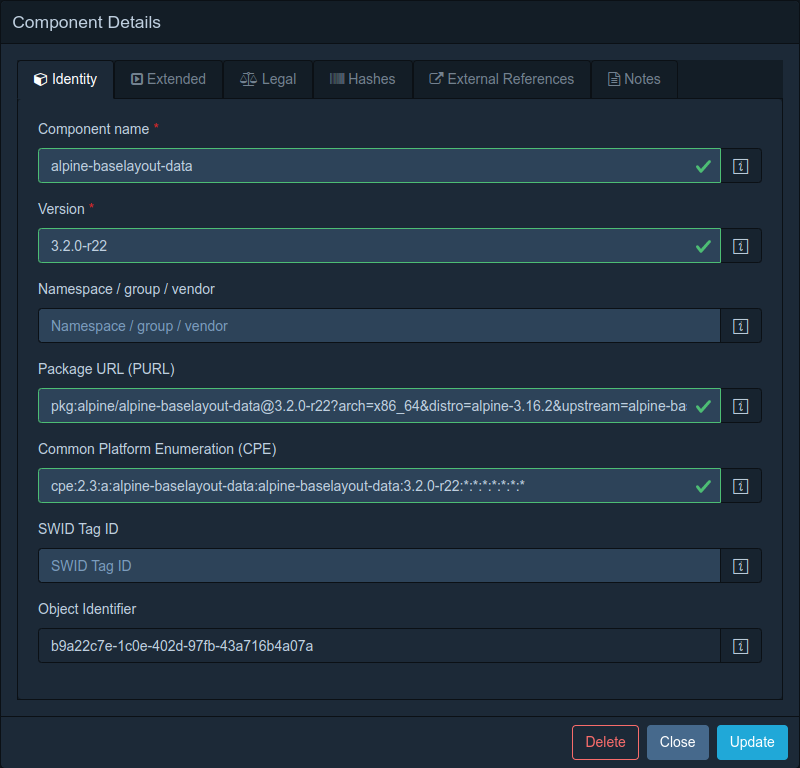Click the info icon beside Package URL field
The image size is (800, 768).
(741, 405)
